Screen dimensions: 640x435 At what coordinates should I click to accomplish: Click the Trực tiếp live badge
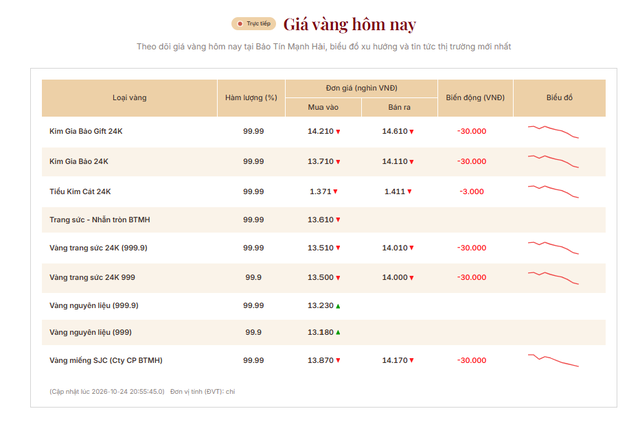pyautogui.click(x=253, y=24)
